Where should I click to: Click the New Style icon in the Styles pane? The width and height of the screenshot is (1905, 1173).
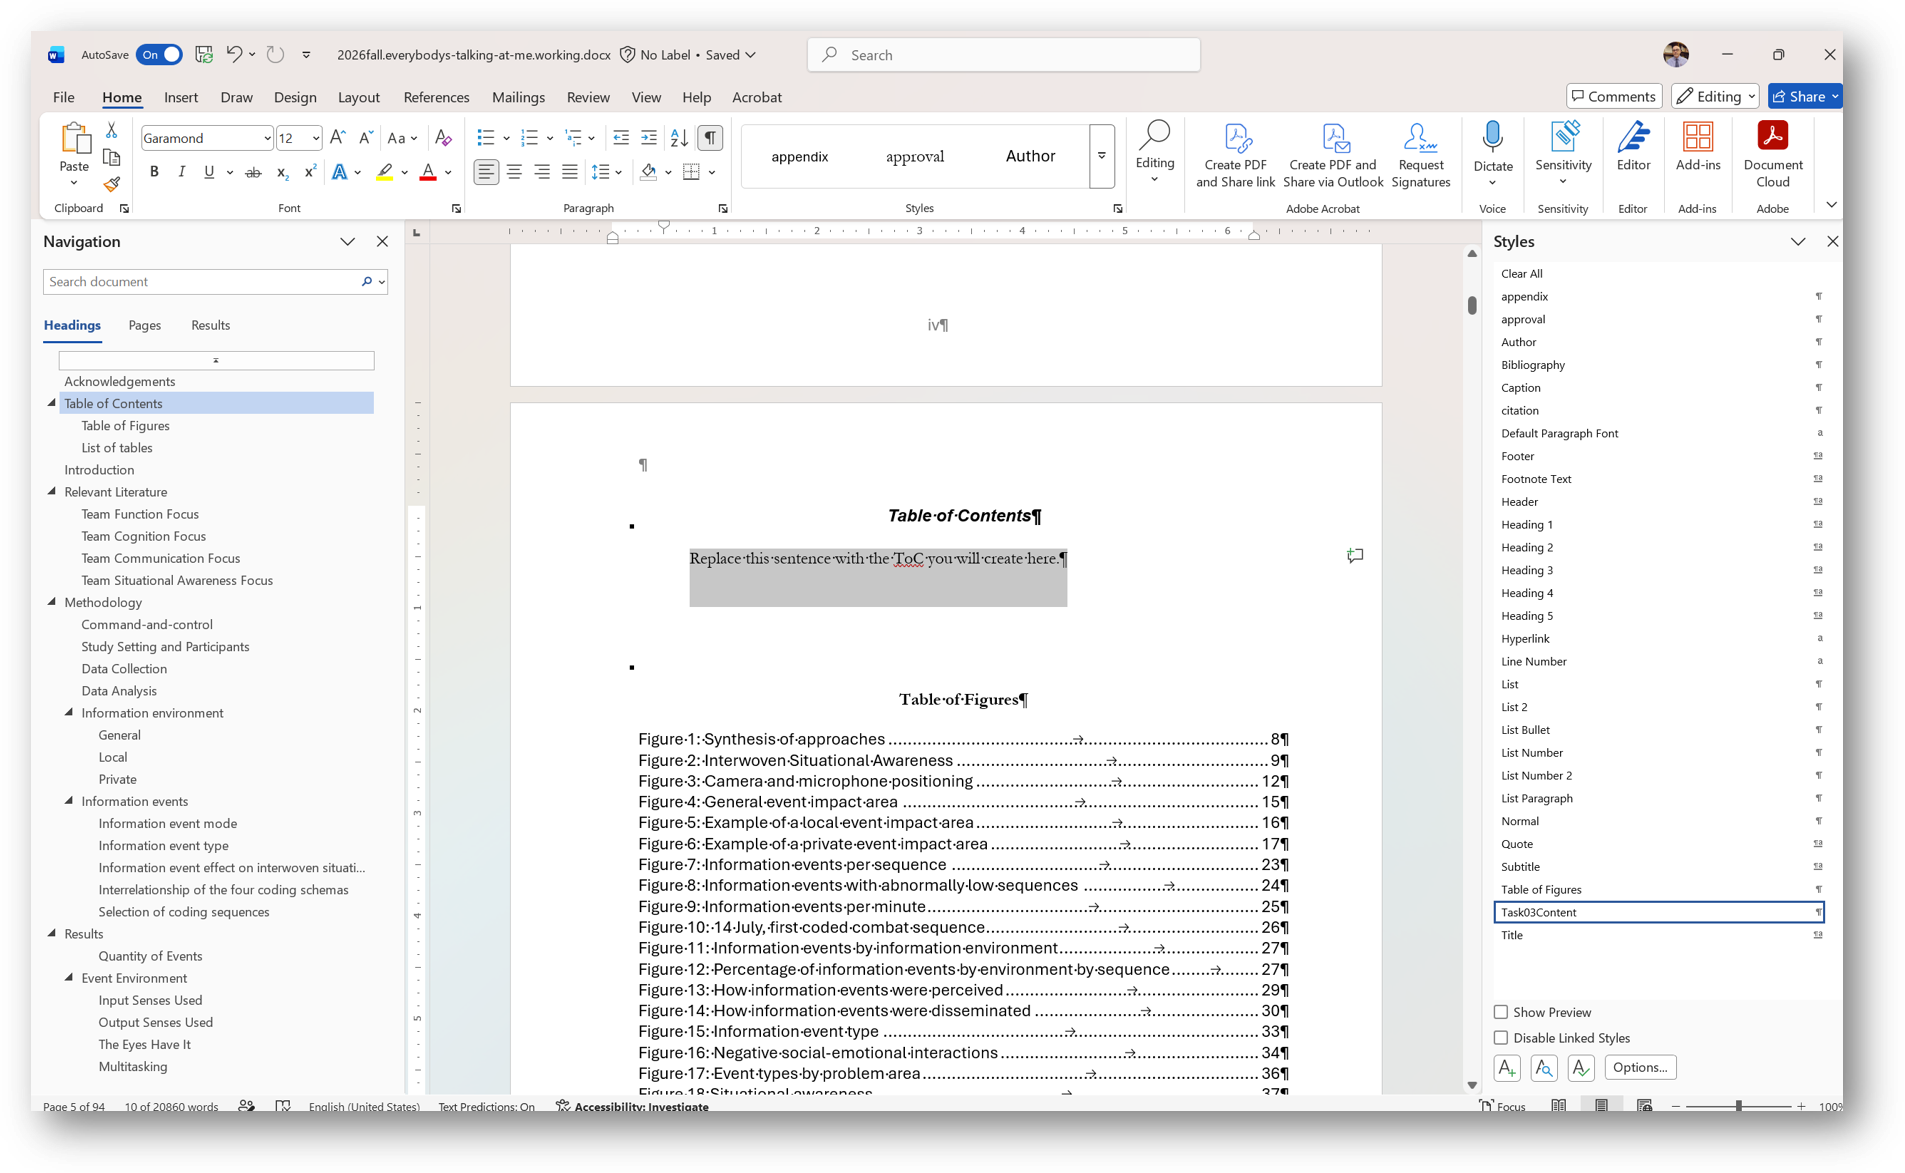tap(1506, 1067)
